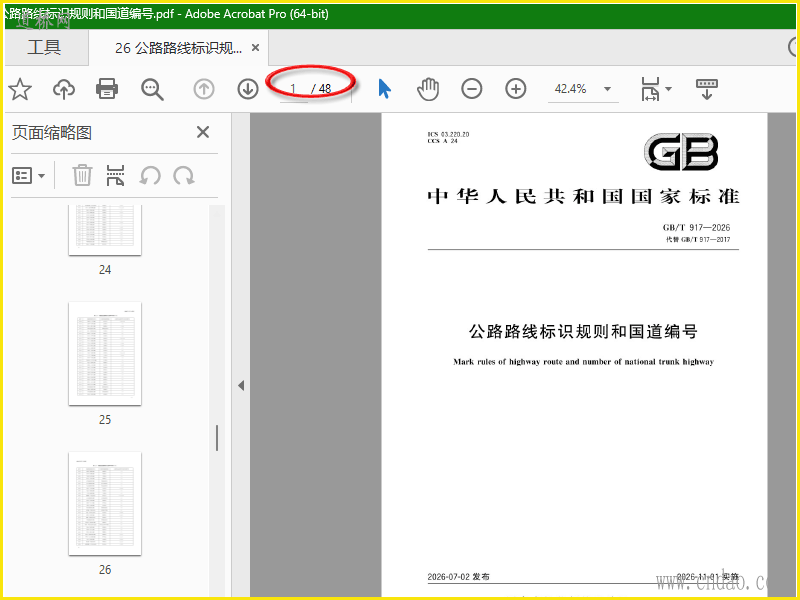
Task: Activate the hand pan tool
Action: click(x=428, y=89)
